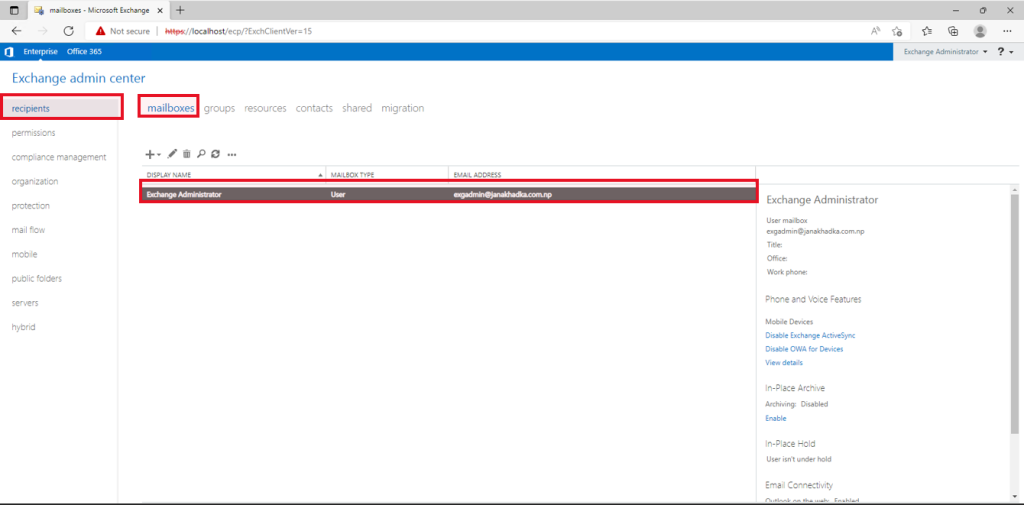Reload the page with browser refresh button

tap(69, 31)
